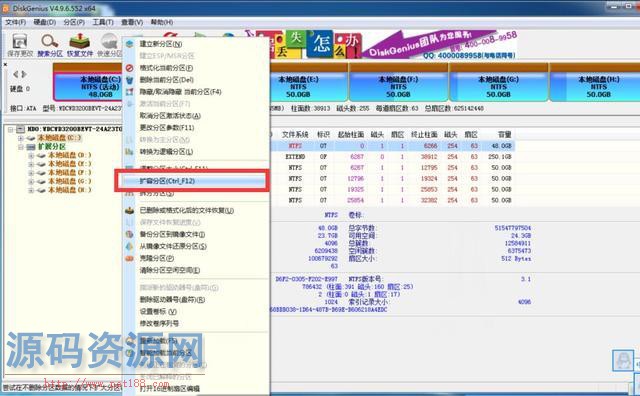The image size is (640, 396).
Task: Click the Save Changes (保存更改) toolbar icon
Action: (x=20, y=44)
